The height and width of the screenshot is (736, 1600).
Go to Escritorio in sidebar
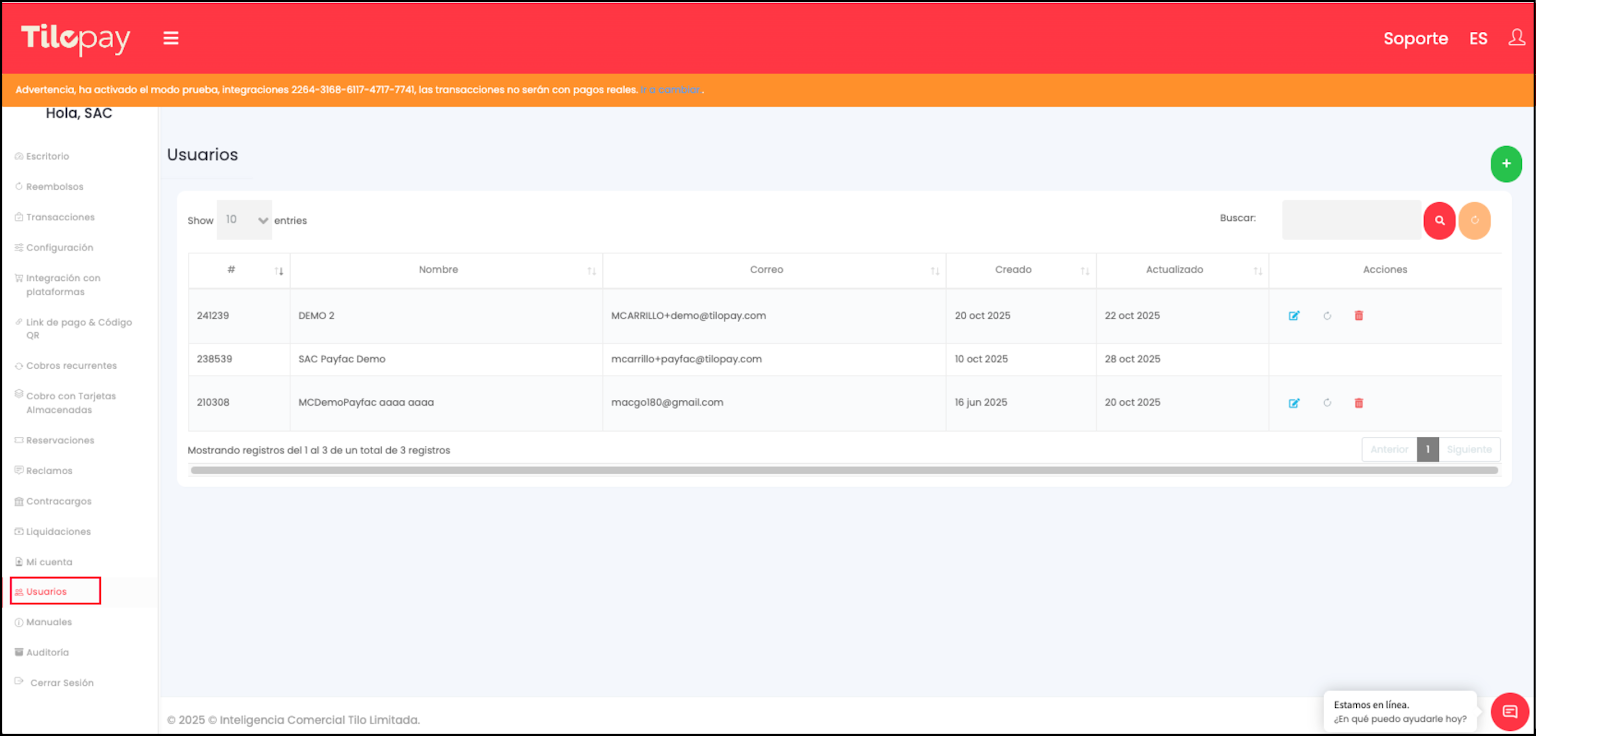pos(42,157)
